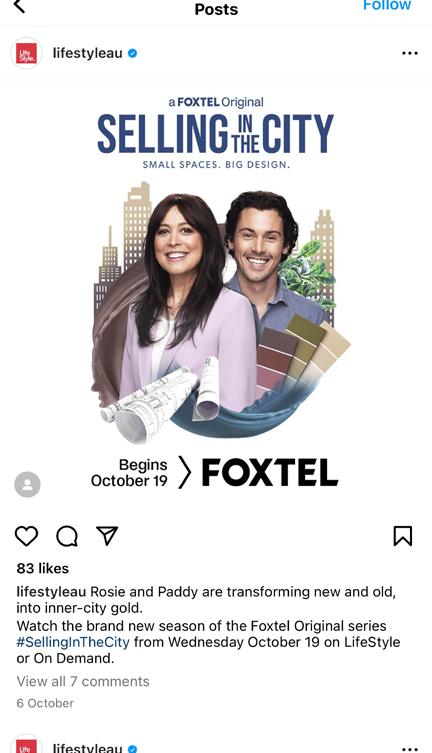Open the lifestyleau profile picture at top
Screen dimensions: 432x753
pyautogui.click(x=26, y=53)
